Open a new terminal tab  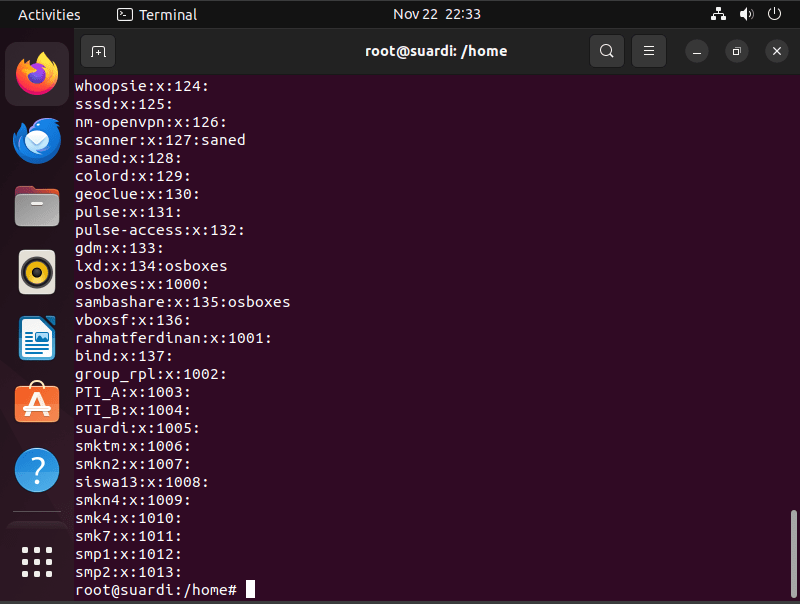pyautogui.click(x=98, y=51)
